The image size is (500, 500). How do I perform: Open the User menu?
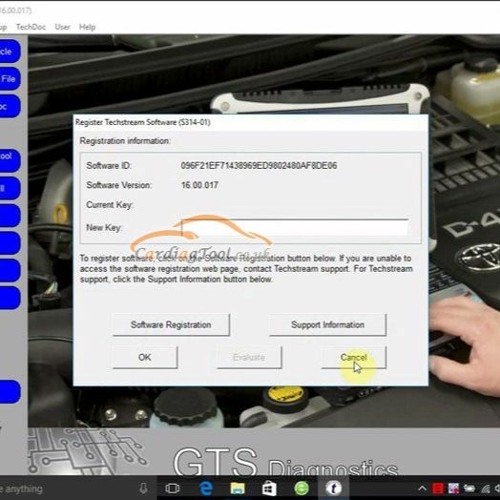(x=62, y=27)
